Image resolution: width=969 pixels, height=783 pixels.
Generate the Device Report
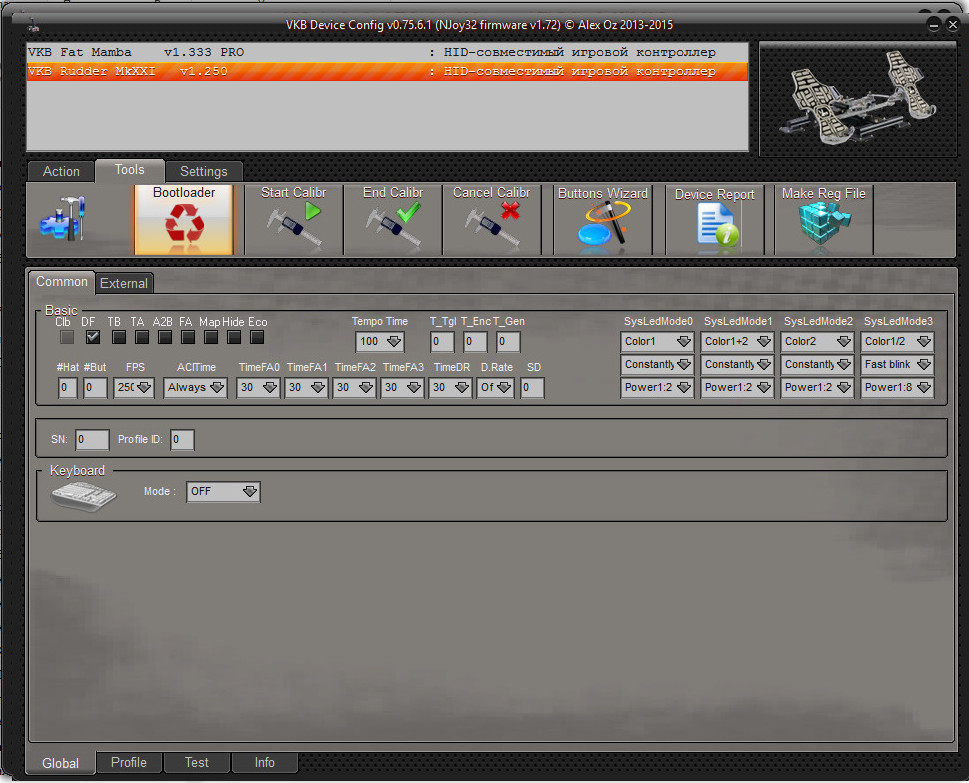[x=714, y=220]
